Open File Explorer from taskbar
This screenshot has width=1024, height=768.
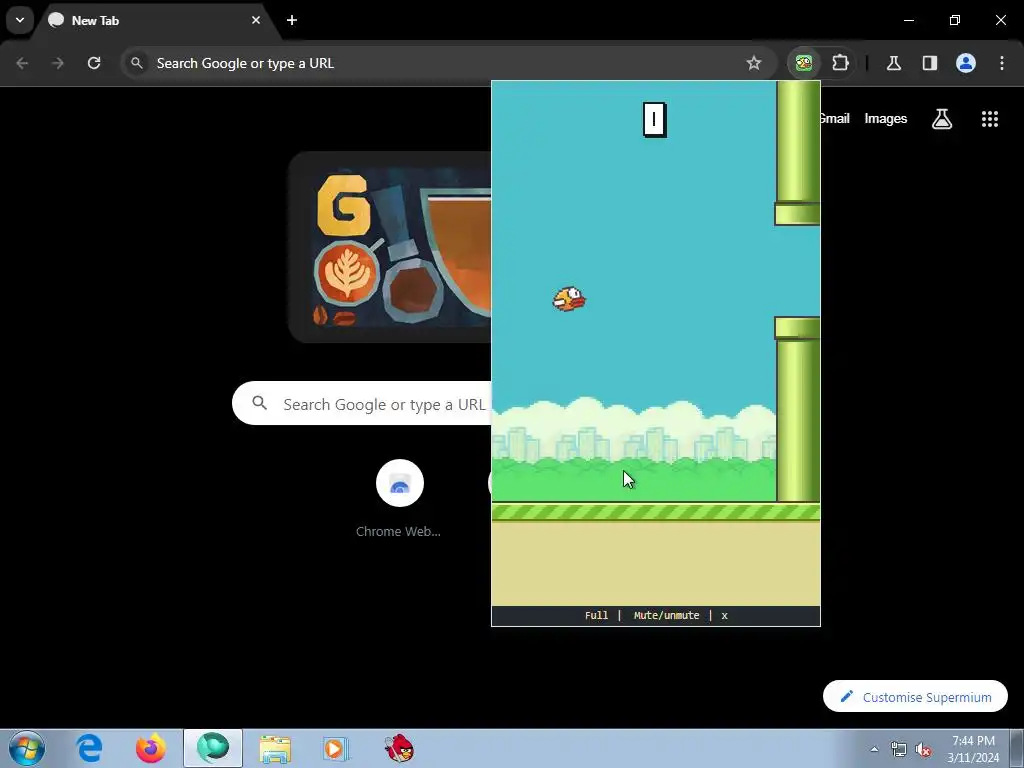tap(275, 749)
